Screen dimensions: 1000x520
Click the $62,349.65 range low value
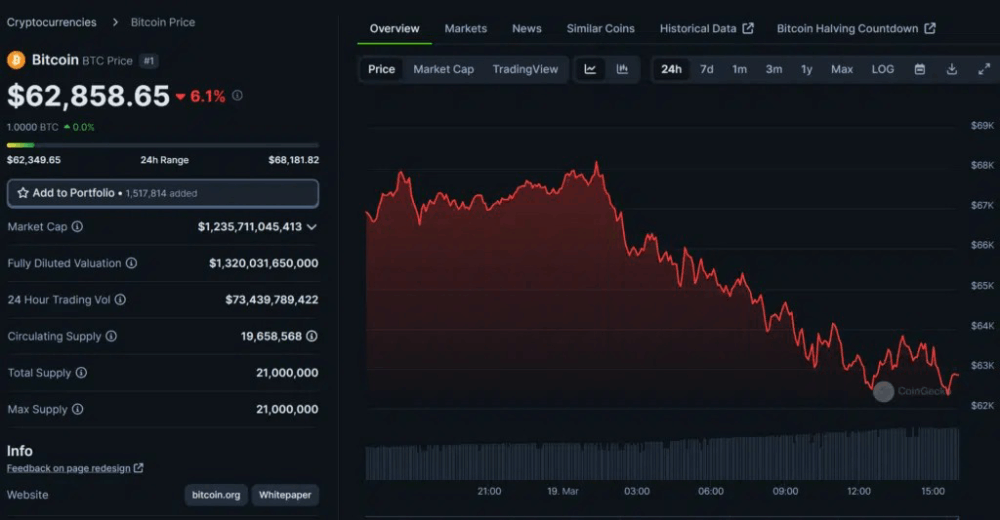[34, 160]
